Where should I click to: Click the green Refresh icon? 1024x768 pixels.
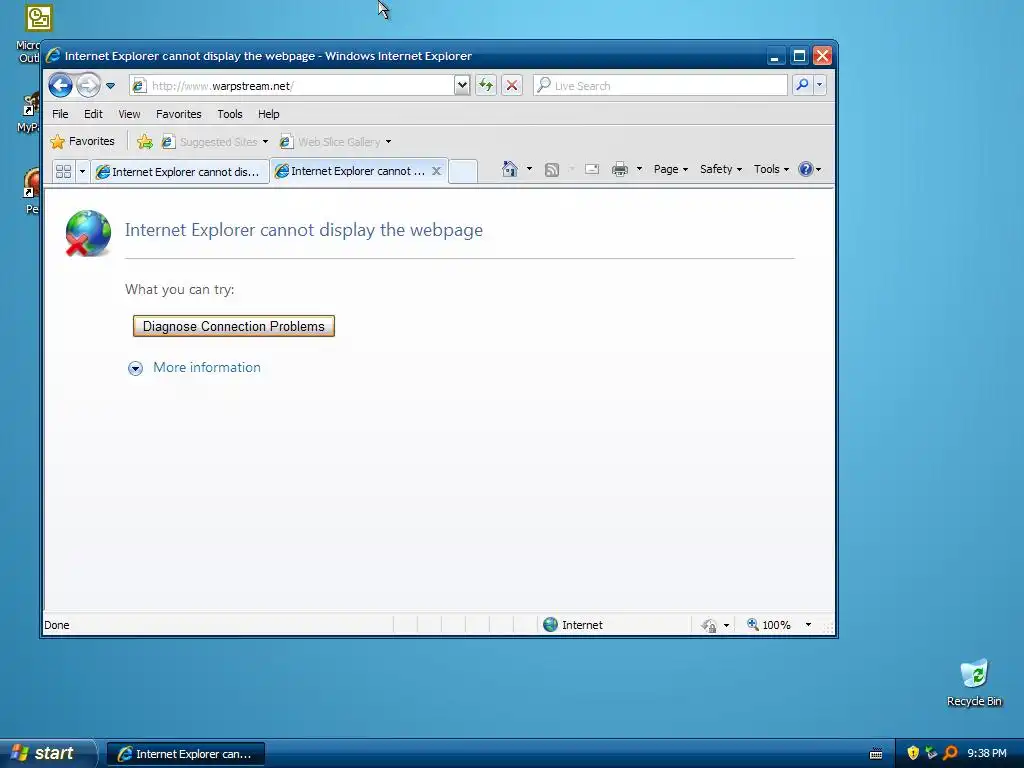[x=486, y=86]
